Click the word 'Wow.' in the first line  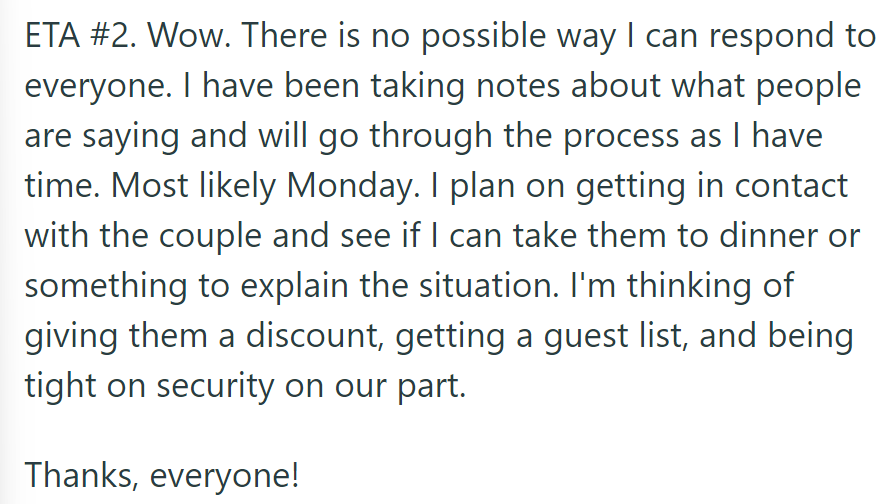189,35
